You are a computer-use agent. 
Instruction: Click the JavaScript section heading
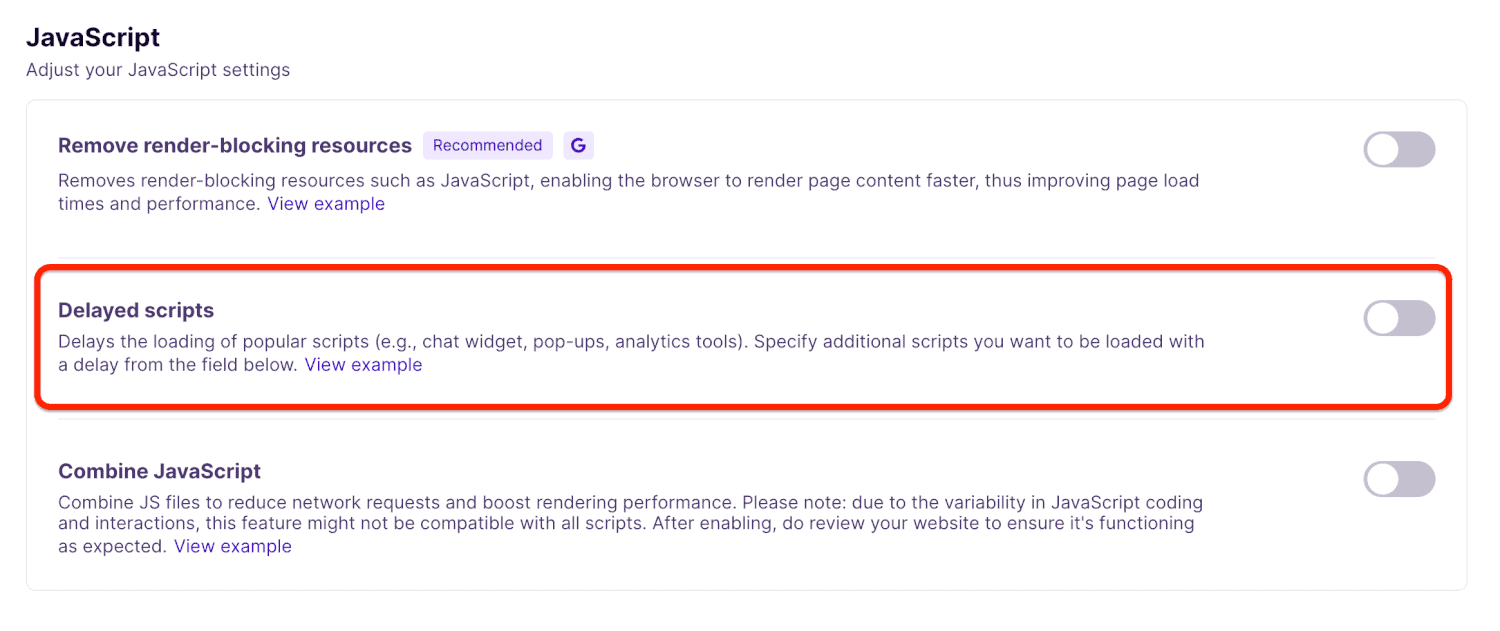pos(93,38)
